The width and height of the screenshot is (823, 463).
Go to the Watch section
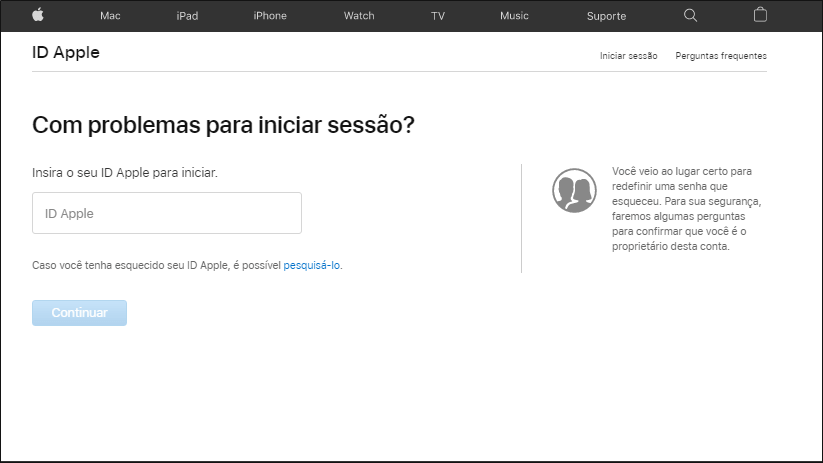tap(359, 16)
